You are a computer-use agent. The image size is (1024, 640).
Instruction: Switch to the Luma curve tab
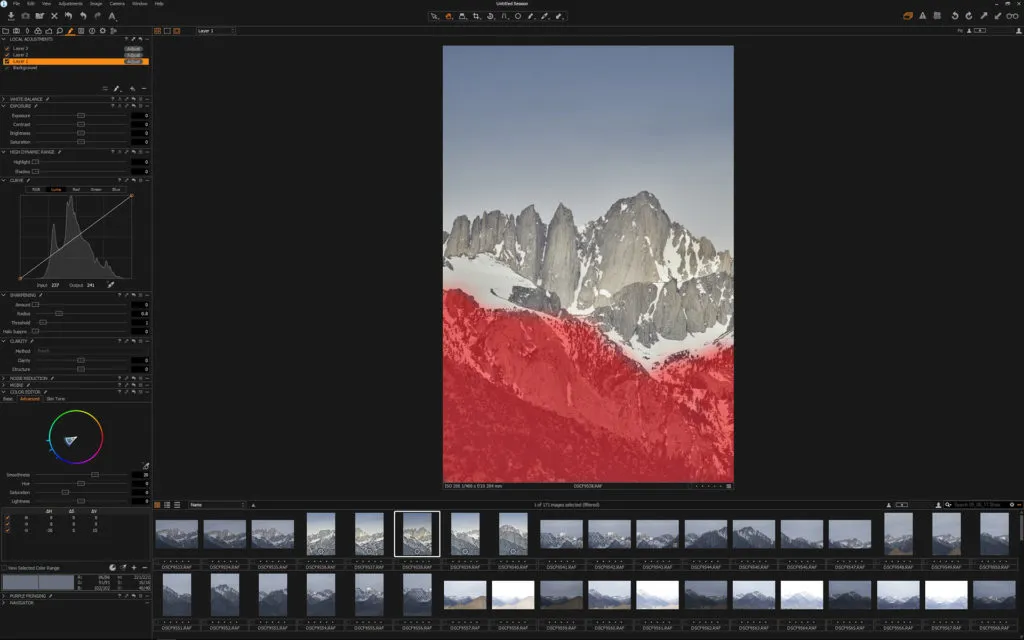click(56, 189)
